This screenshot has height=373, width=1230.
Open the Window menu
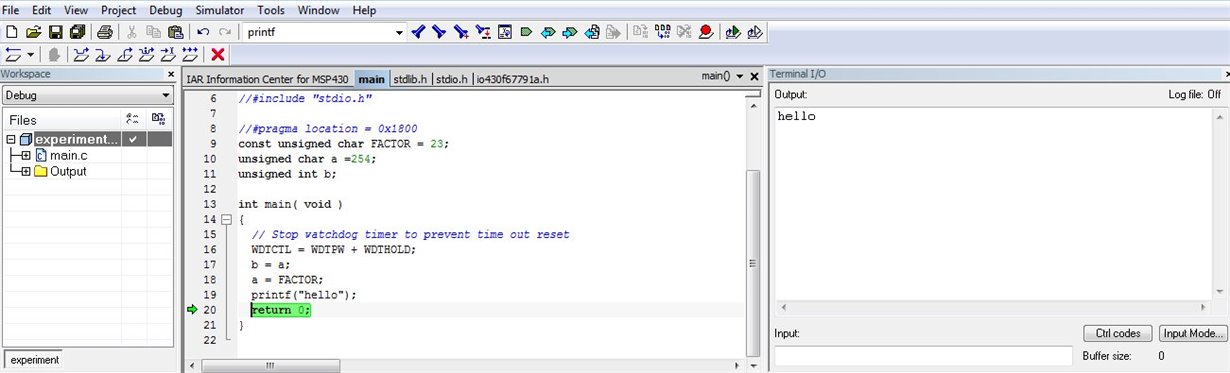(318, 10)
